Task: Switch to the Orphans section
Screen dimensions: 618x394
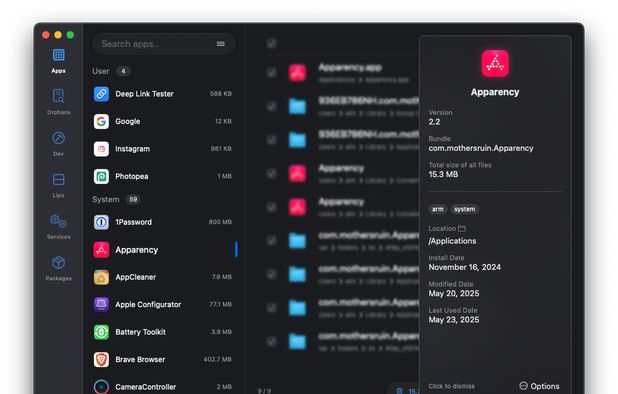Action: 58,102
